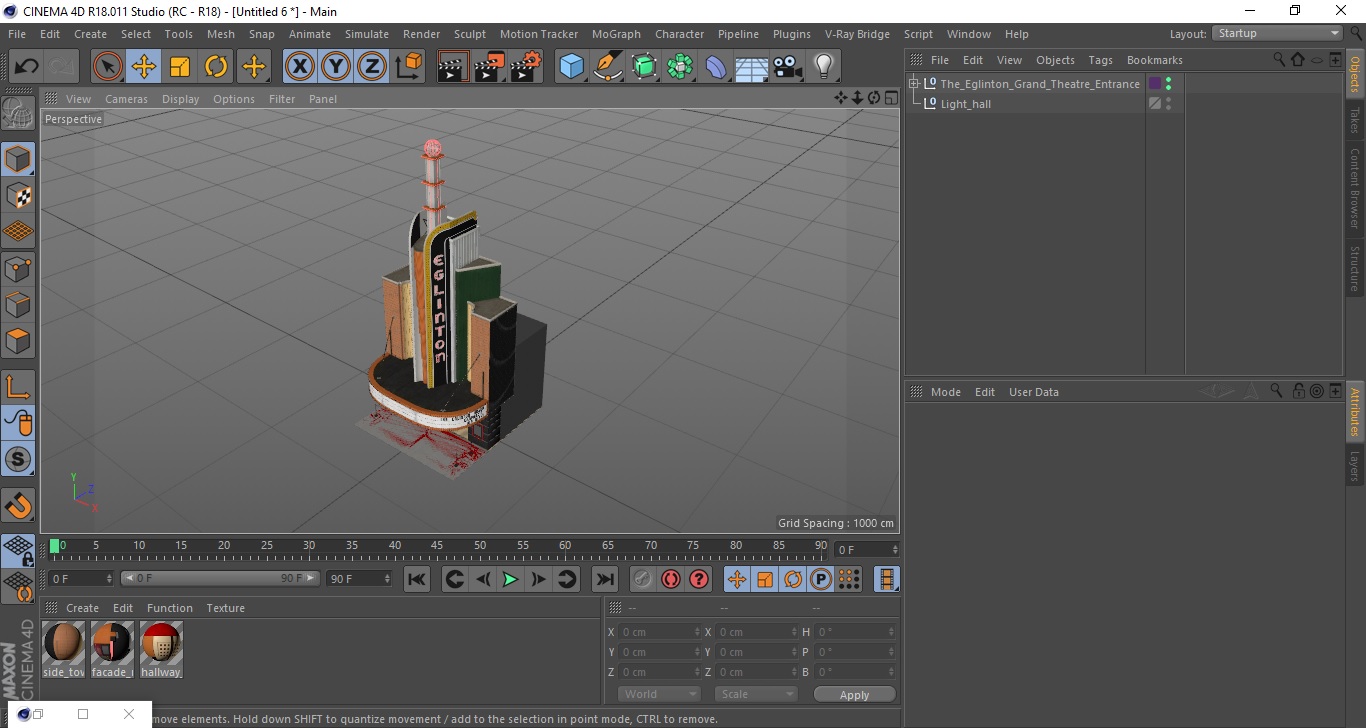Click Record Active Objects button

[x=643, y=579]
